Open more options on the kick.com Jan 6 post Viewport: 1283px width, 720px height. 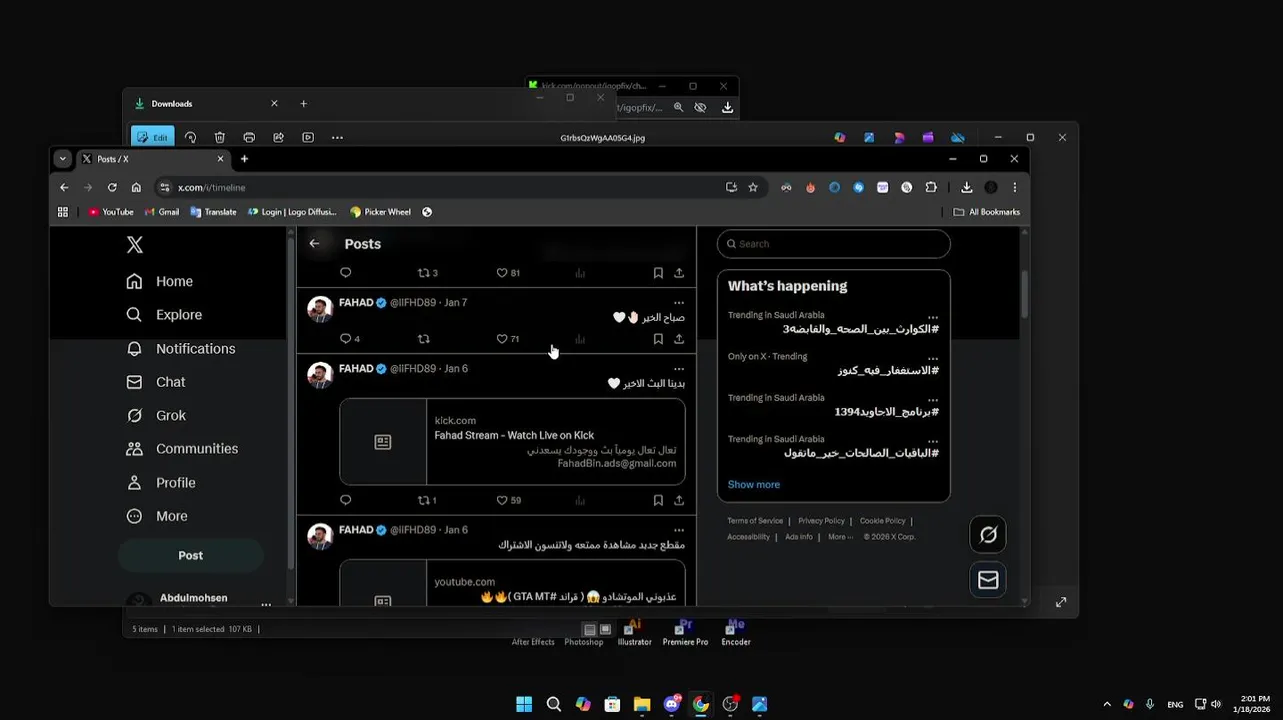pos(679,369)
